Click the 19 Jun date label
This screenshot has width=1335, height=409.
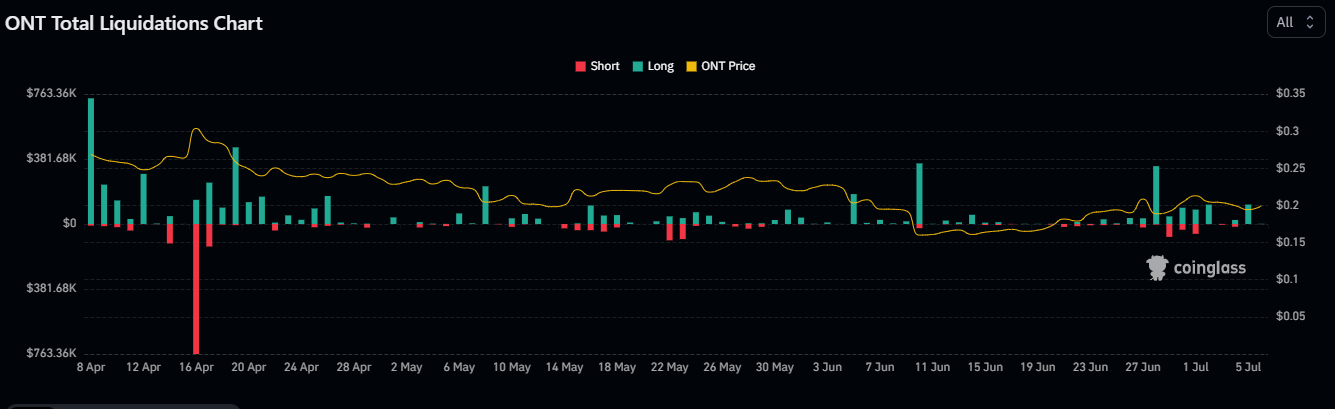[1037, 368]
